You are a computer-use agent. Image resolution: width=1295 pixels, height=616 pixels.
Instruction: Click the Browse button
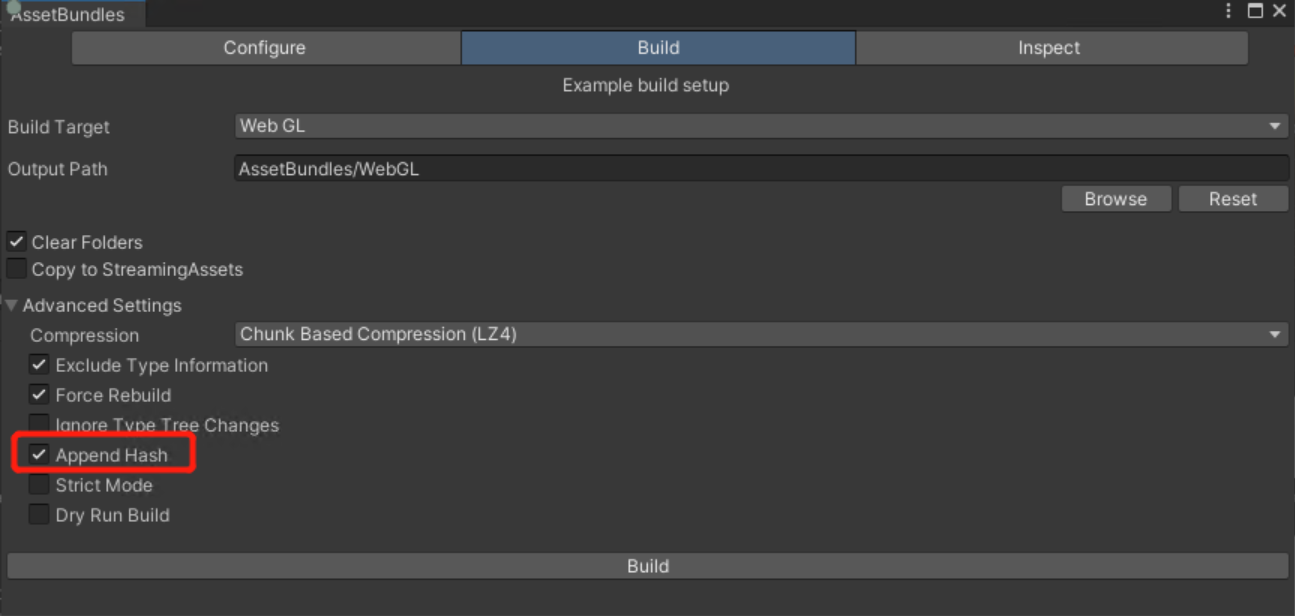(1115, 199)
